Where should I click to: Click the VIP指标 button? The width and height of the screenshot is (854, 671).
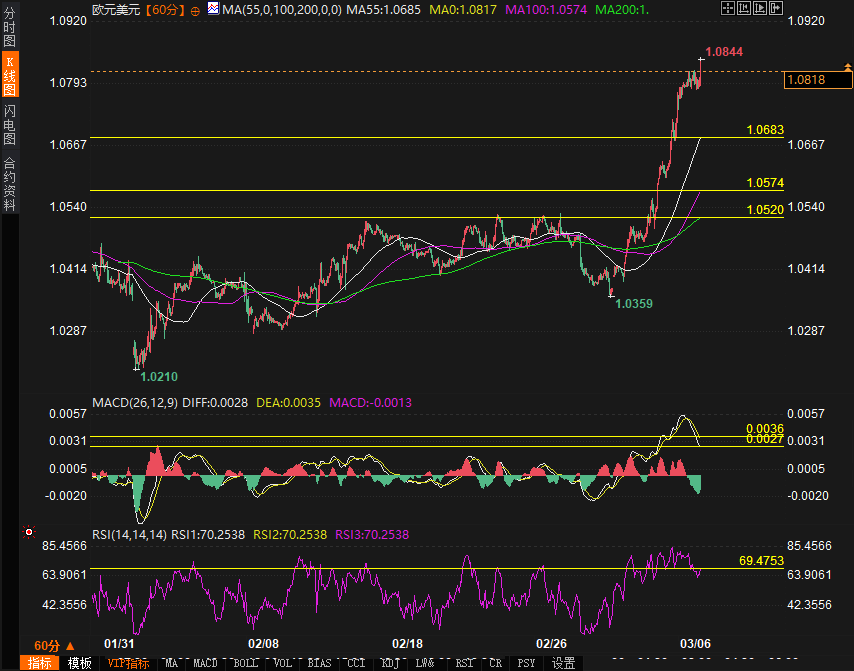click(x=128, y=663)
